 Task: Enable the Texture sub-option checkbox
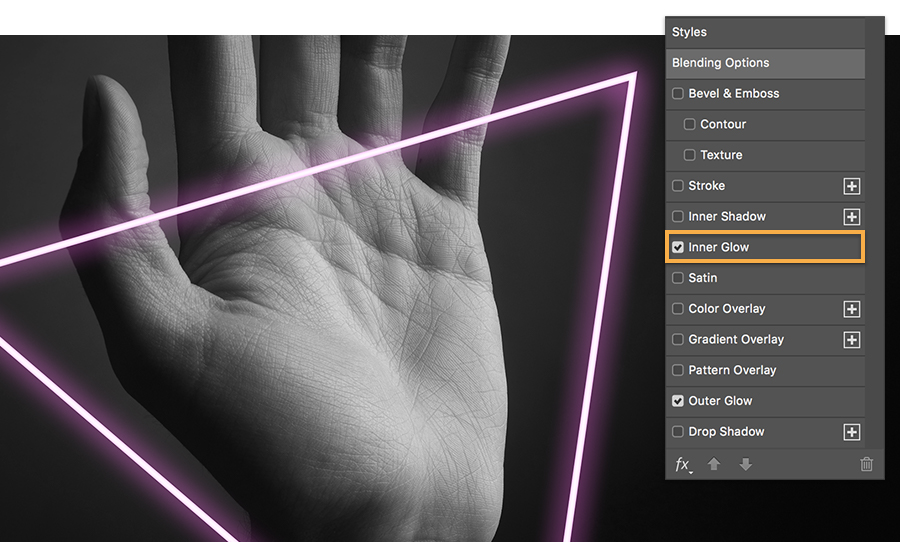689,155
